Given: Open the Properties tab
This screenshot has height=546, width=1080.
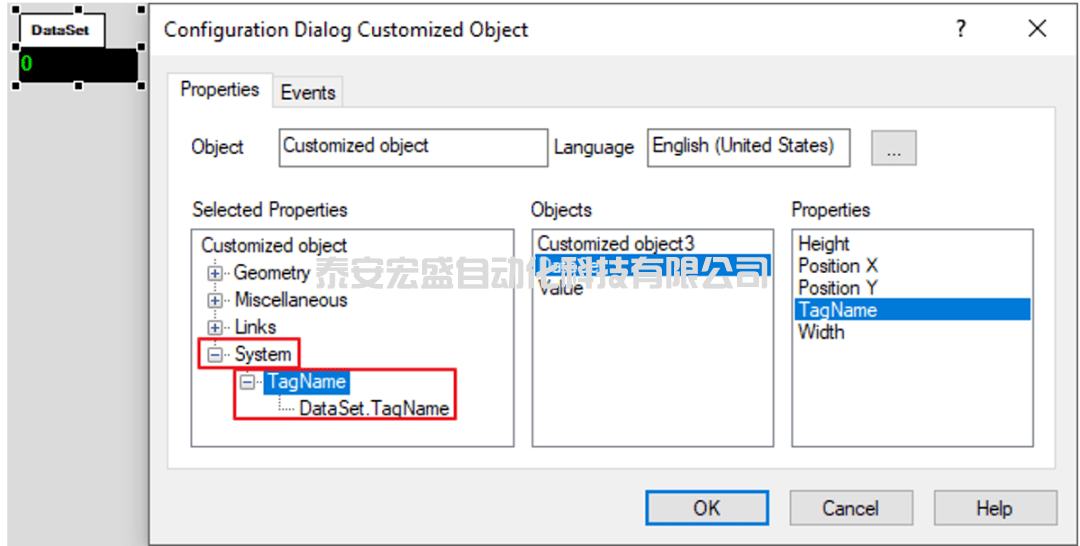Looking at the screenshot, I should [x=219, y=90].
